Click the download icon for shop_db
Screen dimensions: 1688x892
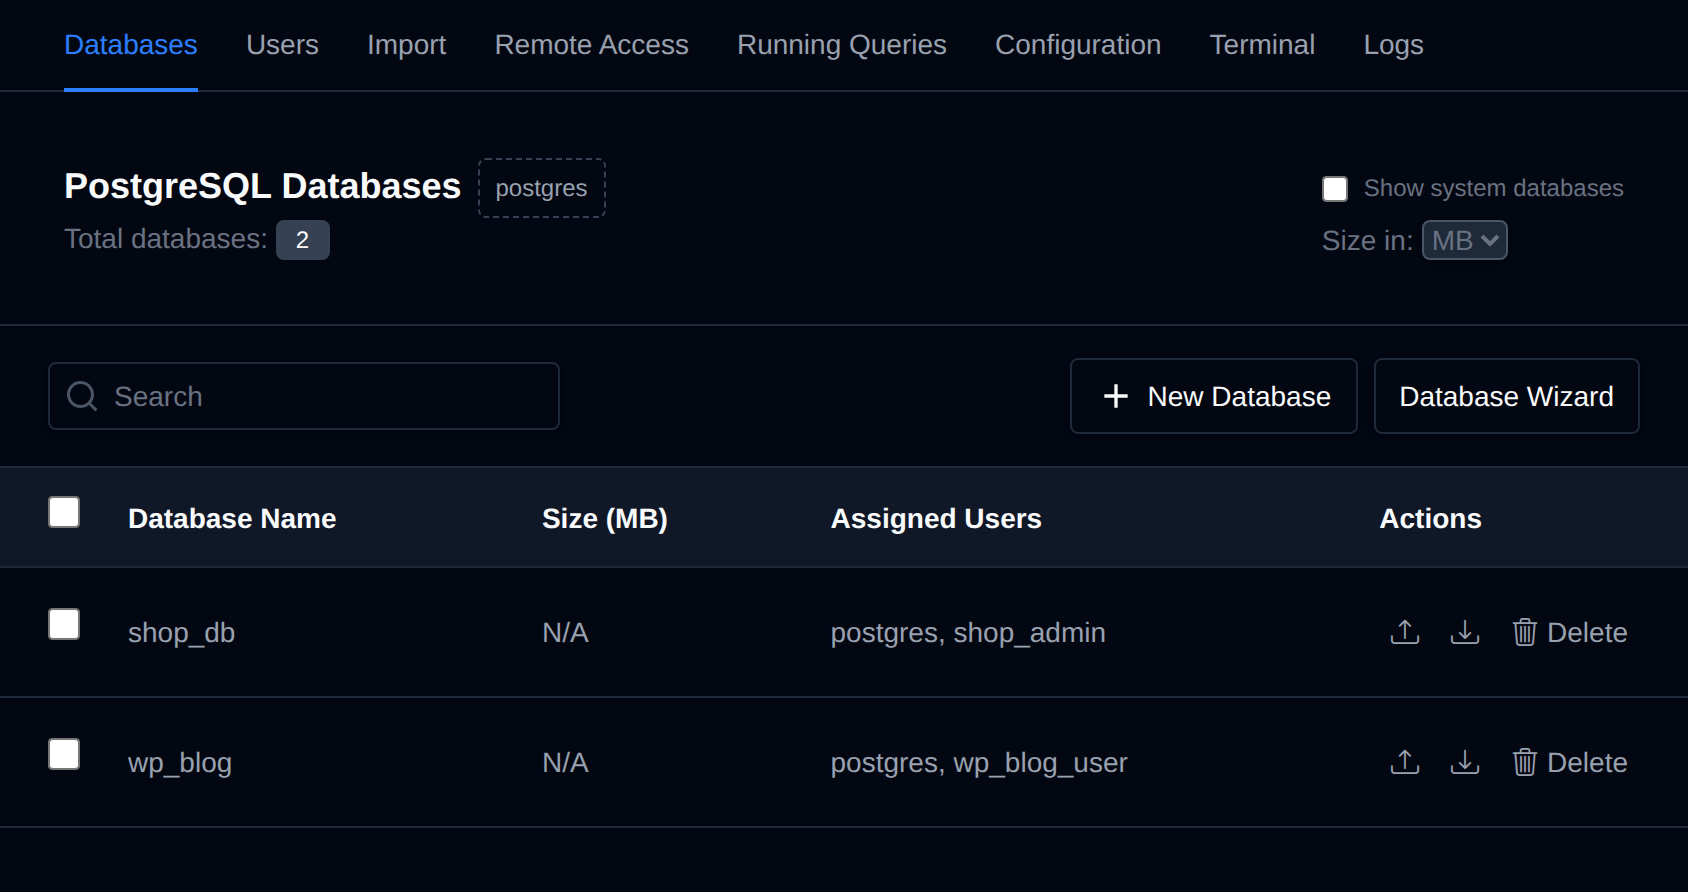(x=1465, y=632)
